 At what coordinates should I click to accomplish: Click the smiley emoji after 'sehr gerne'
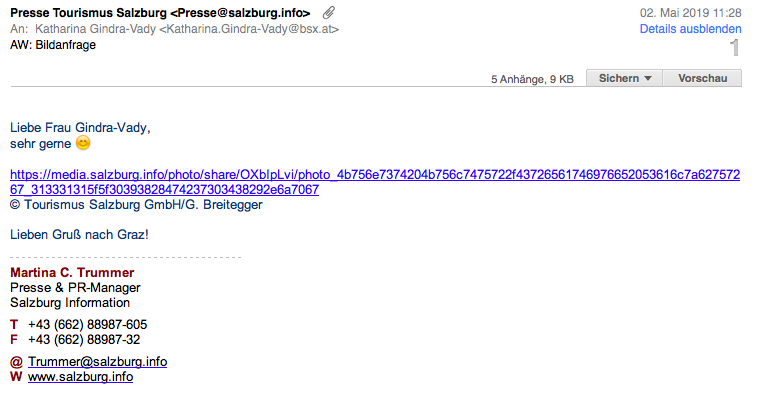(83, 143)
